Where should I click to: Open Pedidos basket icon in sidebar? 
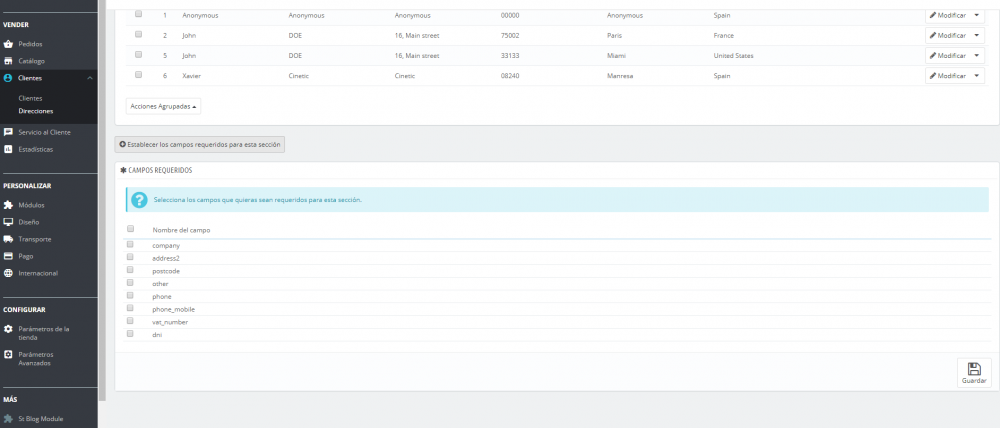click(x=8, y=44)
